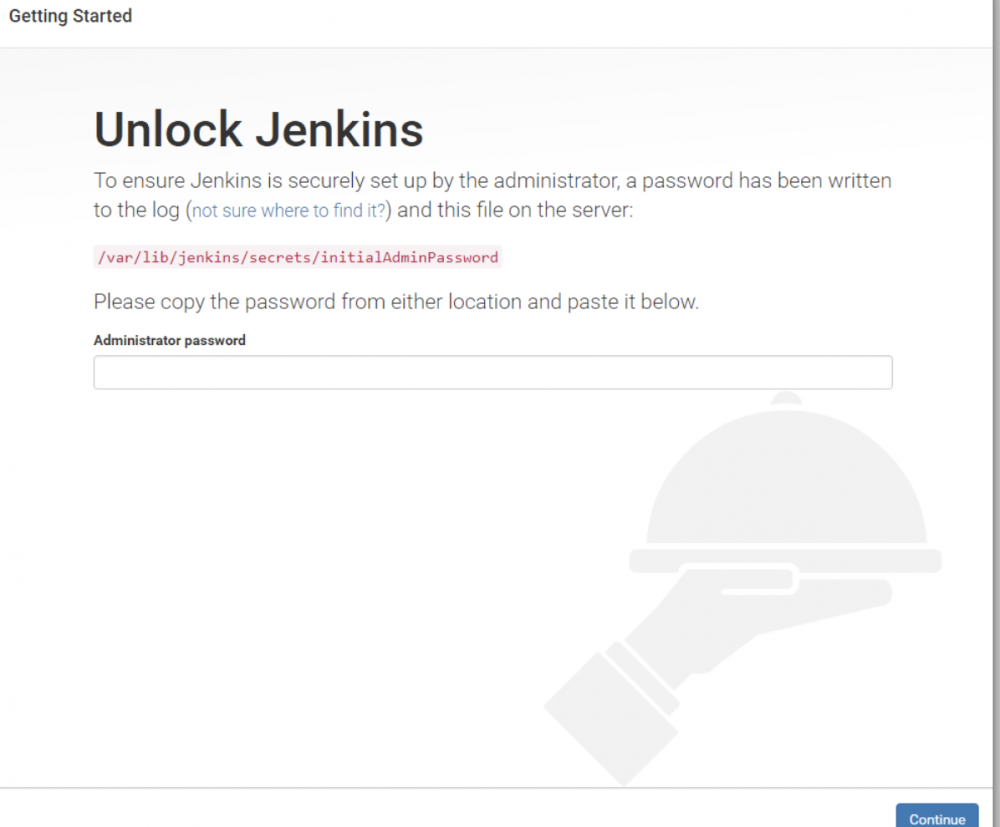The image size is (1000, 827).
Task: Click the 'Getting Started' header label
Action: pos(70,16)
